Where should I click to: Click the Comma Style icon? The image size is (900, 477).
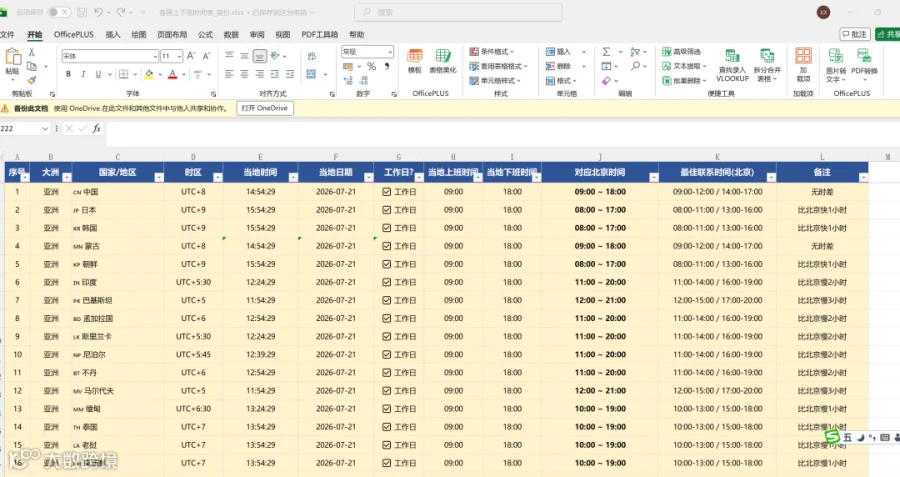pos(387,67)
